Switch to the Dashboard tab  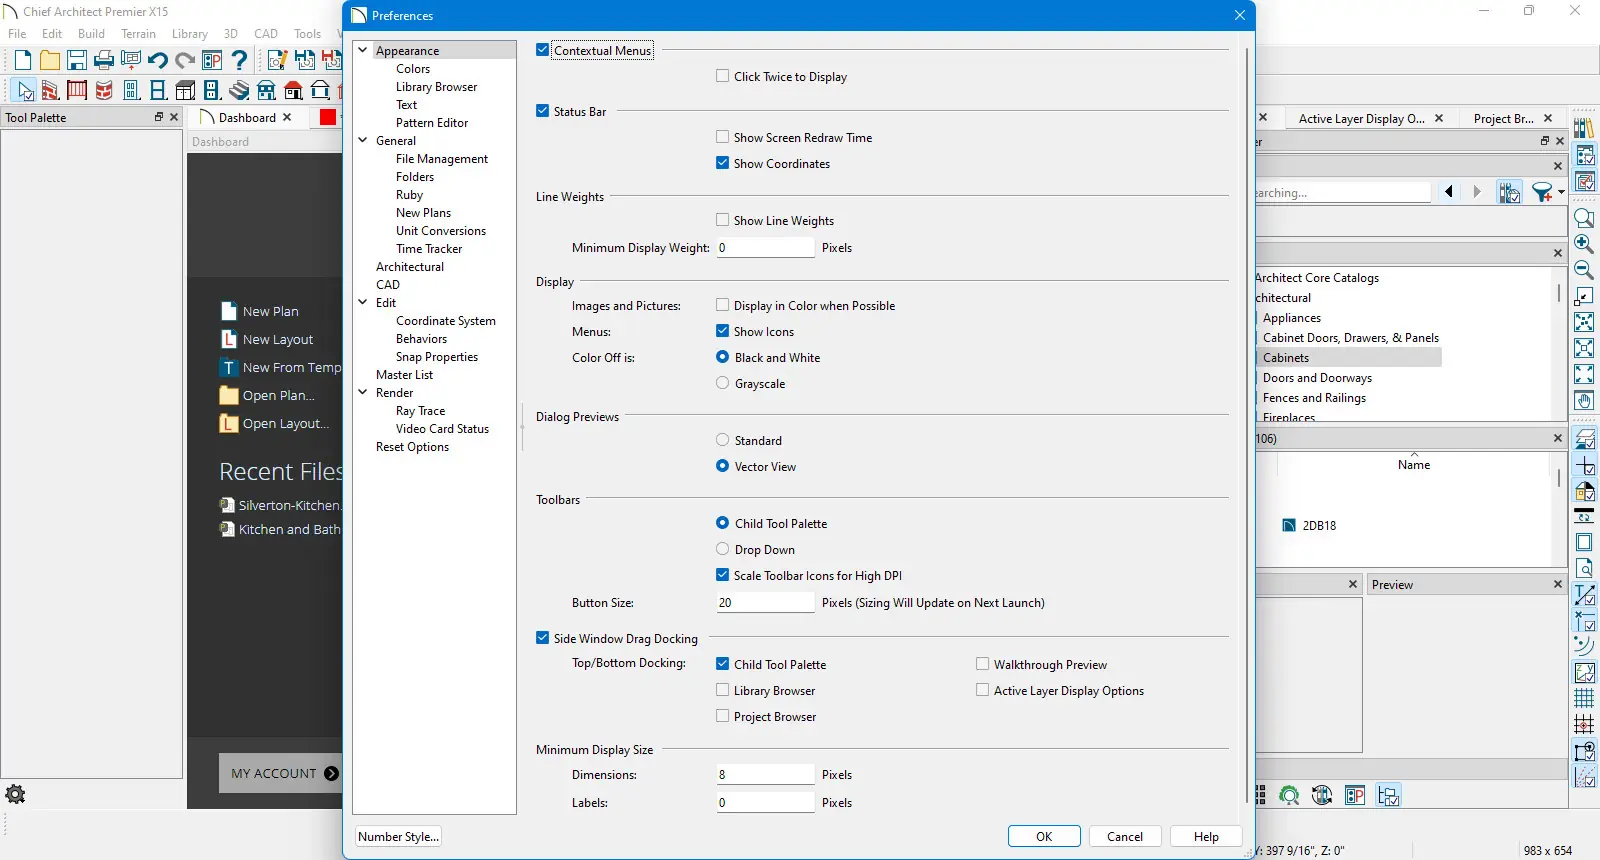click(247, 117)
